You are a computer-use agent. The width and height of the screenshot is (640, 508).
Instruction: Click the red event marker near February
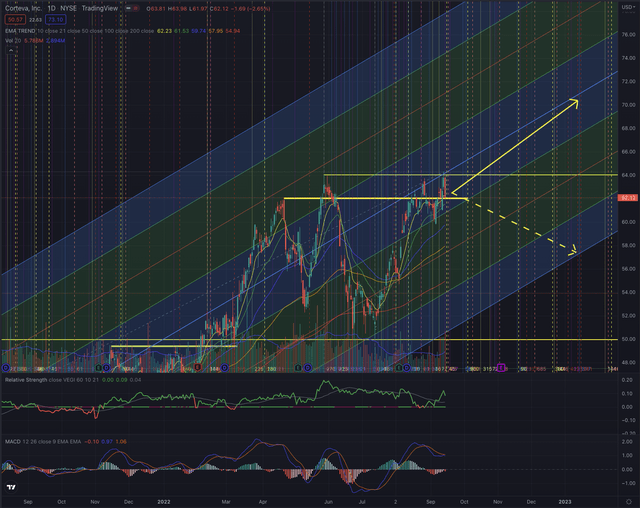coord(198,368)
